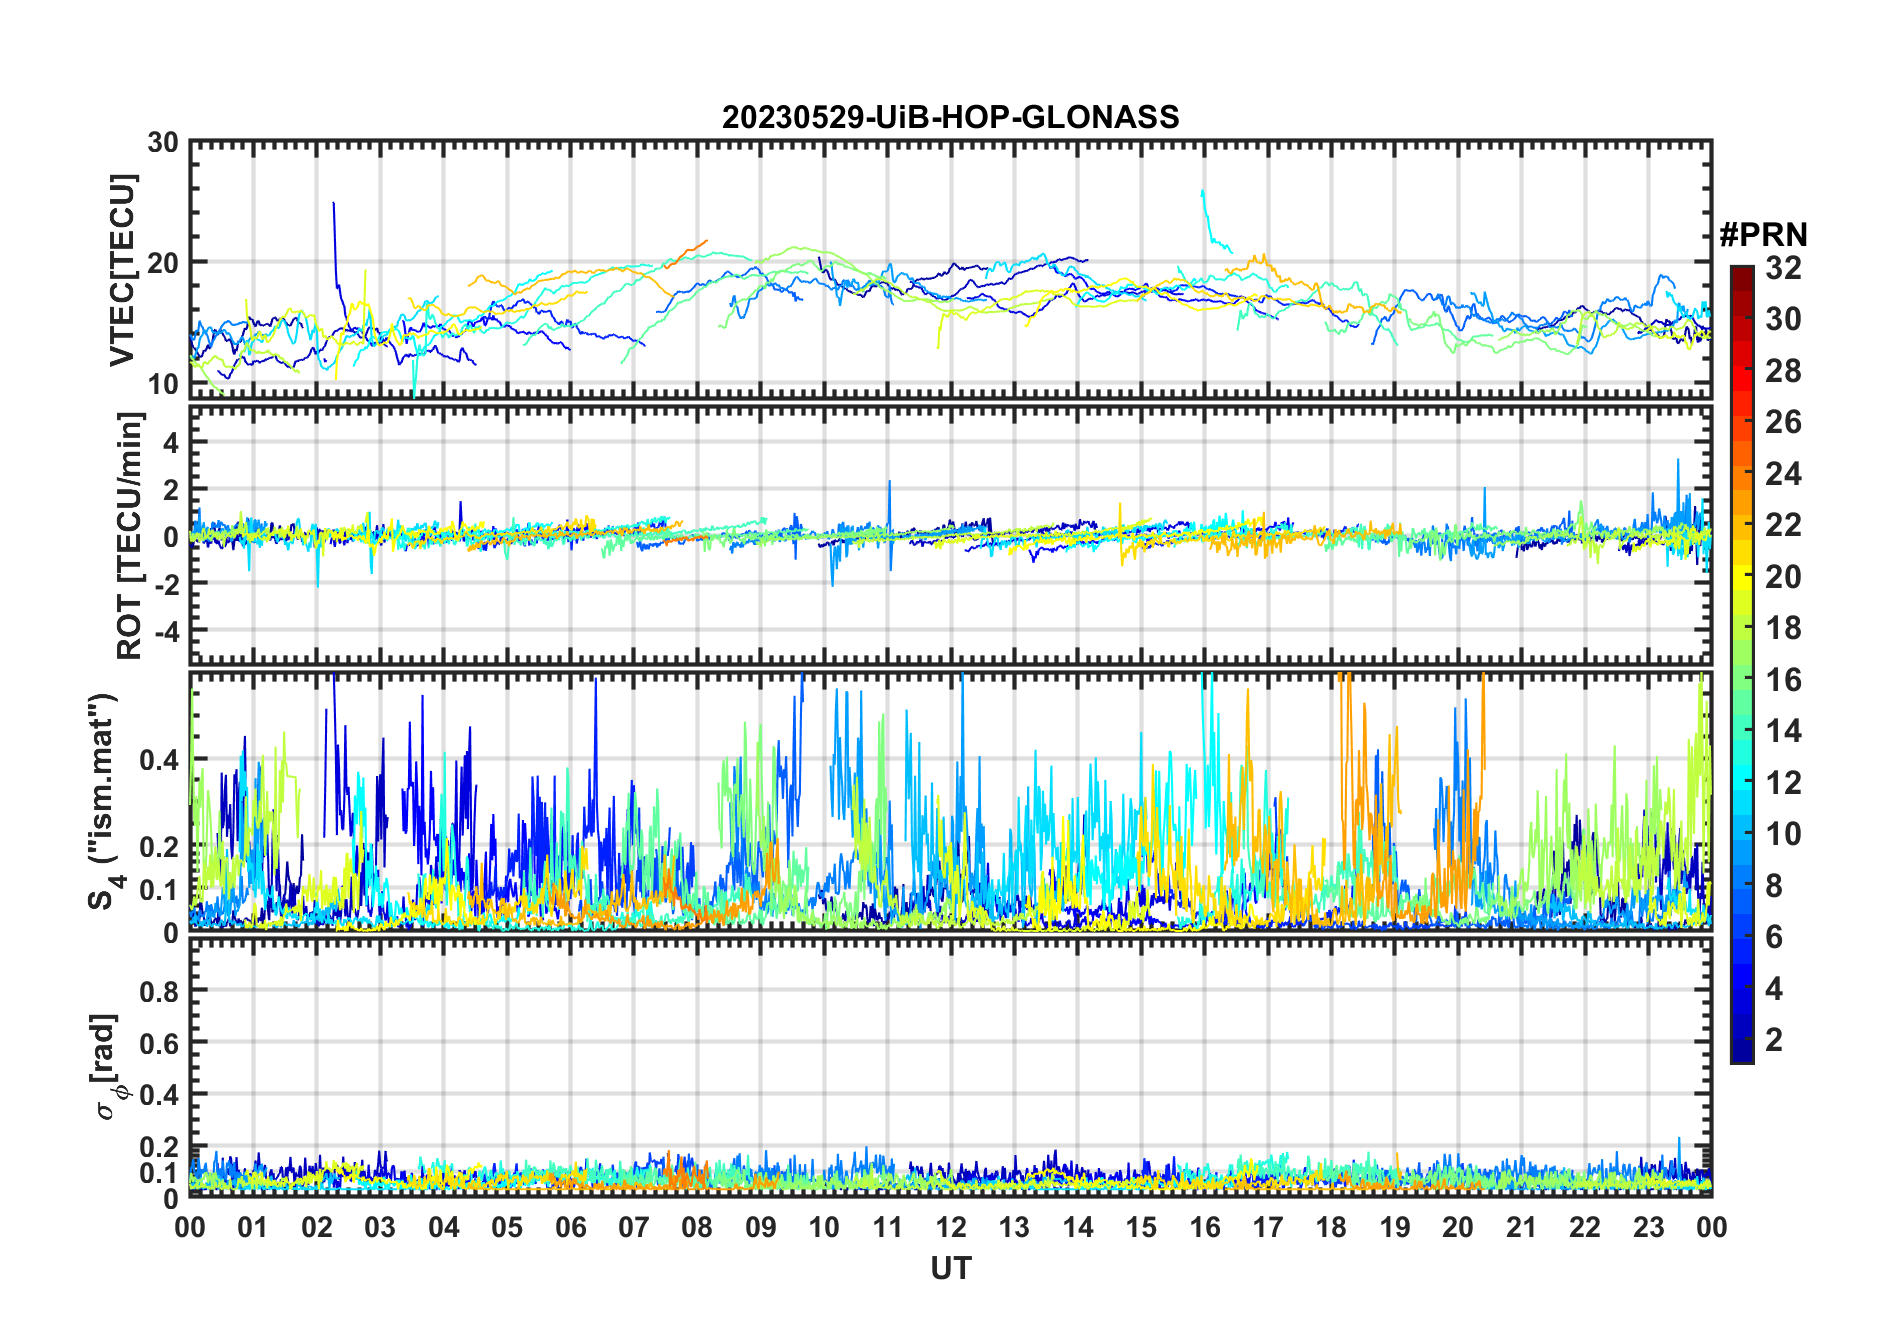Click inside the VTEC plot panel

tap(950, 270)
